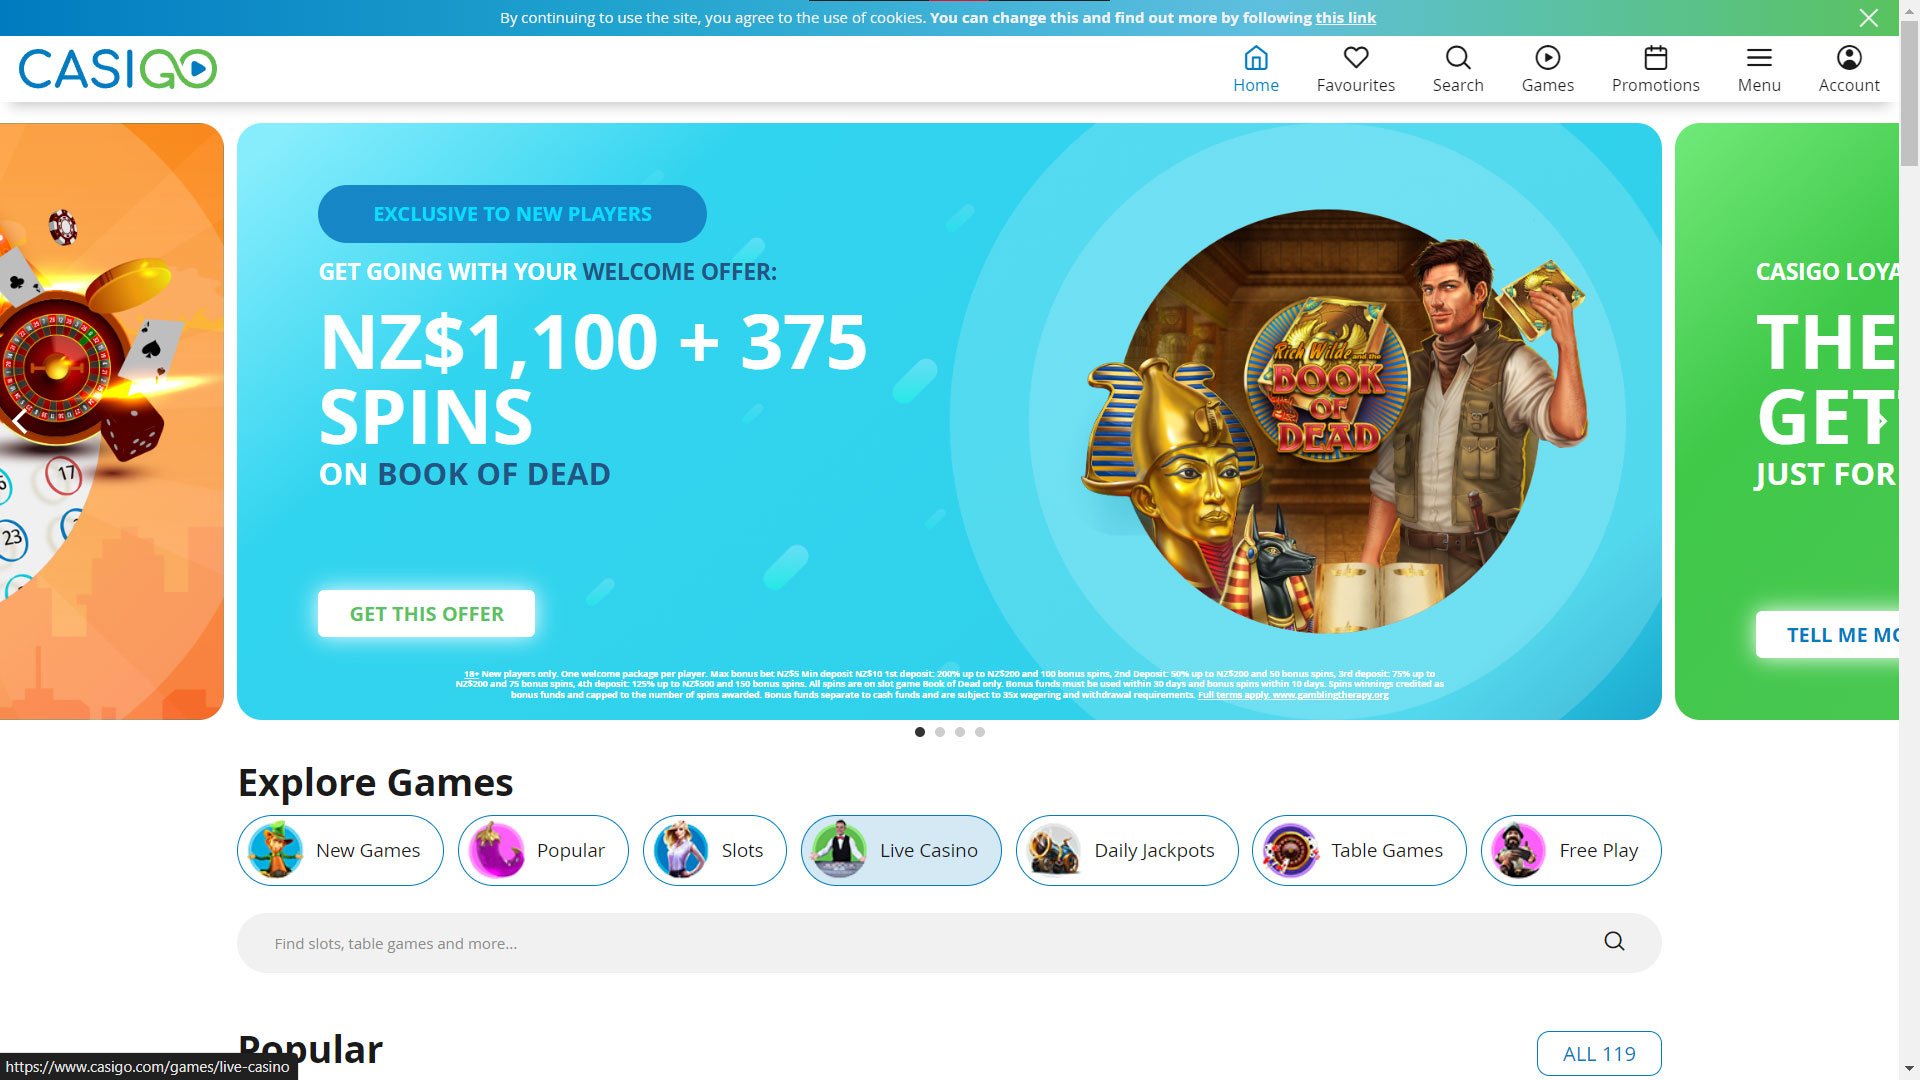Open the hamburger Menu icon

click(x=1759, y=58)
